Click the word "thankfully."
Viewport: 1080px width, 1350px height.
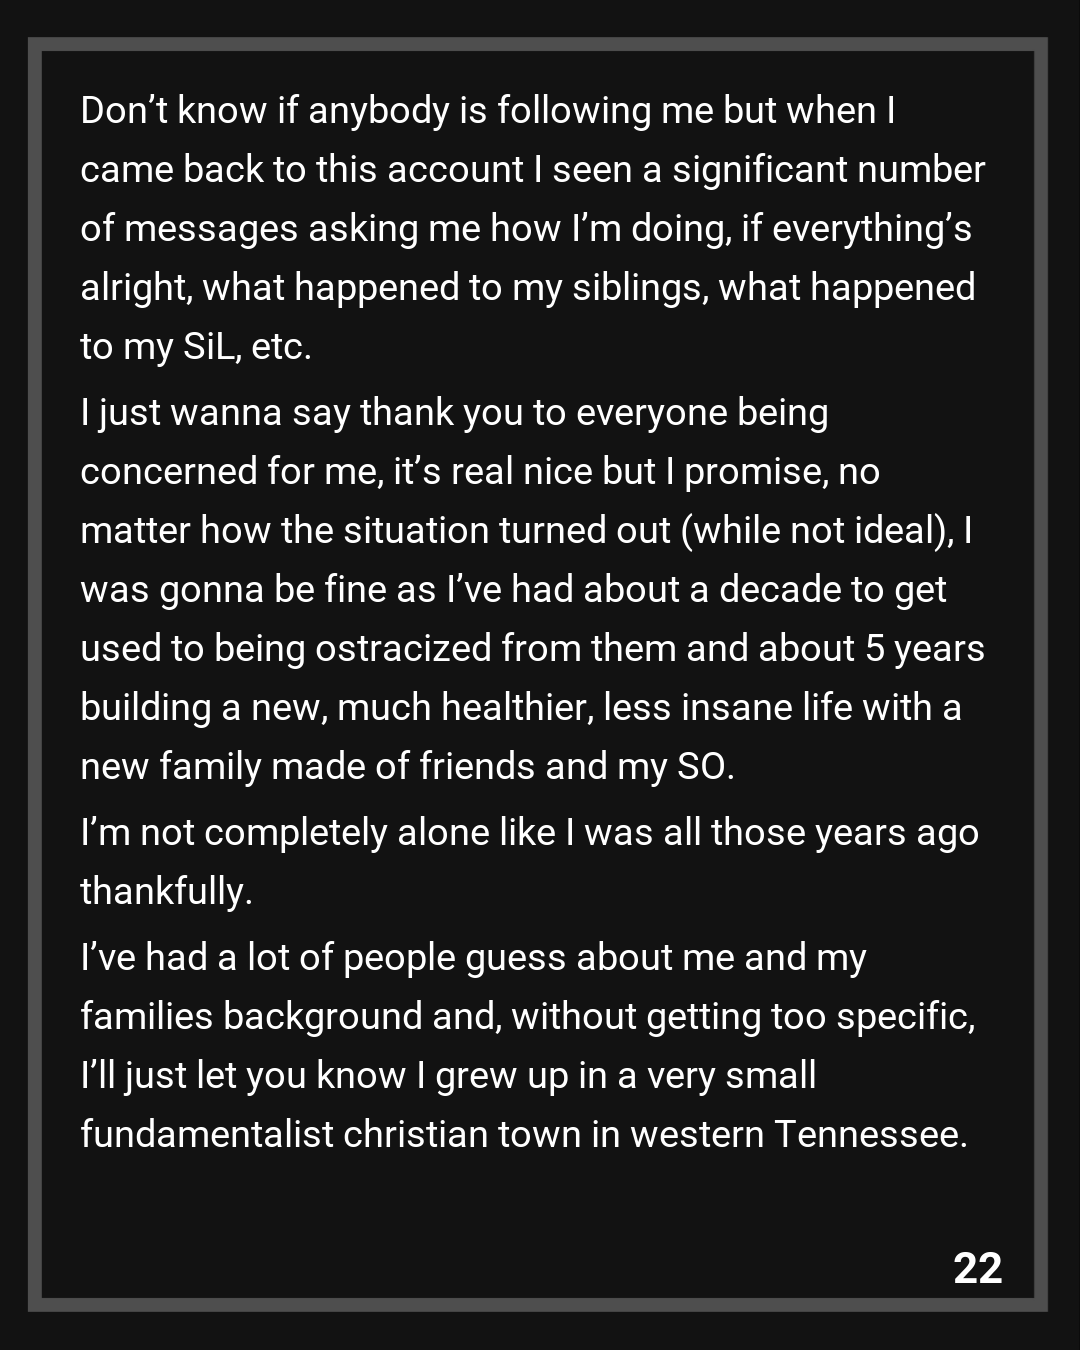pyautogui.click(x=166, y=891)
